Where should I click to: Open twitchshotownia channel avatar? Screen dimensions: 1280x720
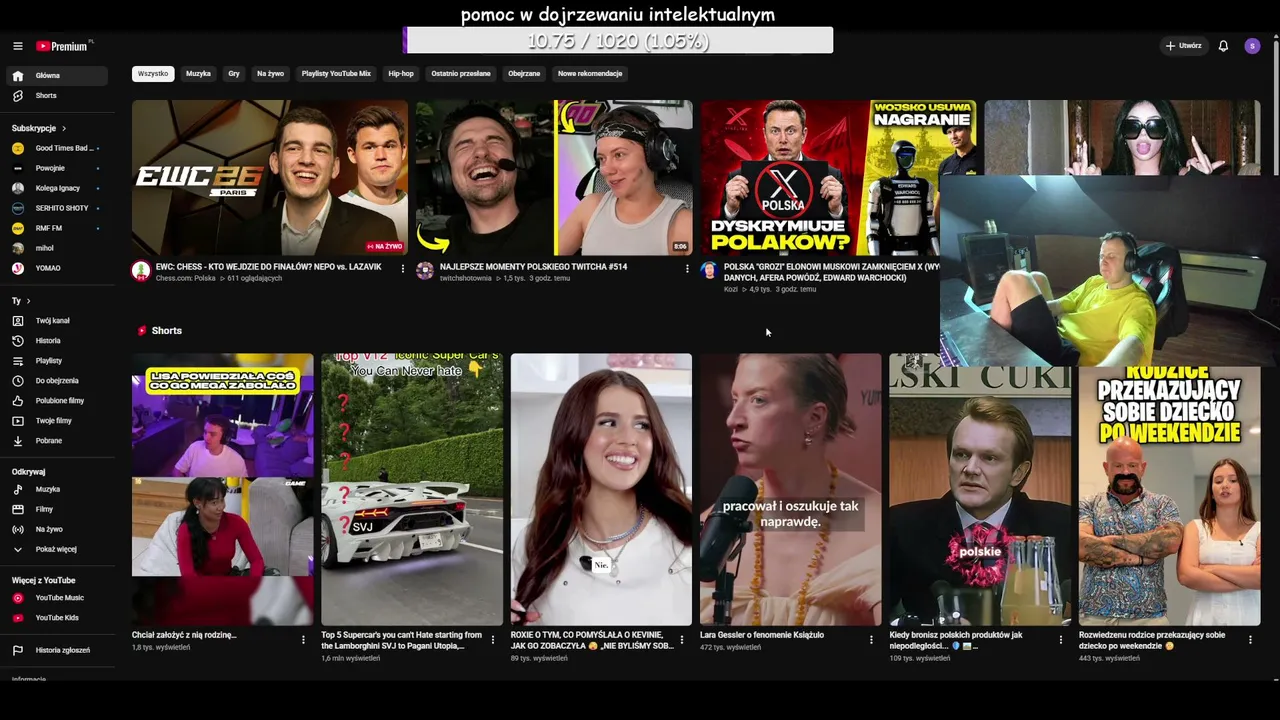tap(425, 271)
